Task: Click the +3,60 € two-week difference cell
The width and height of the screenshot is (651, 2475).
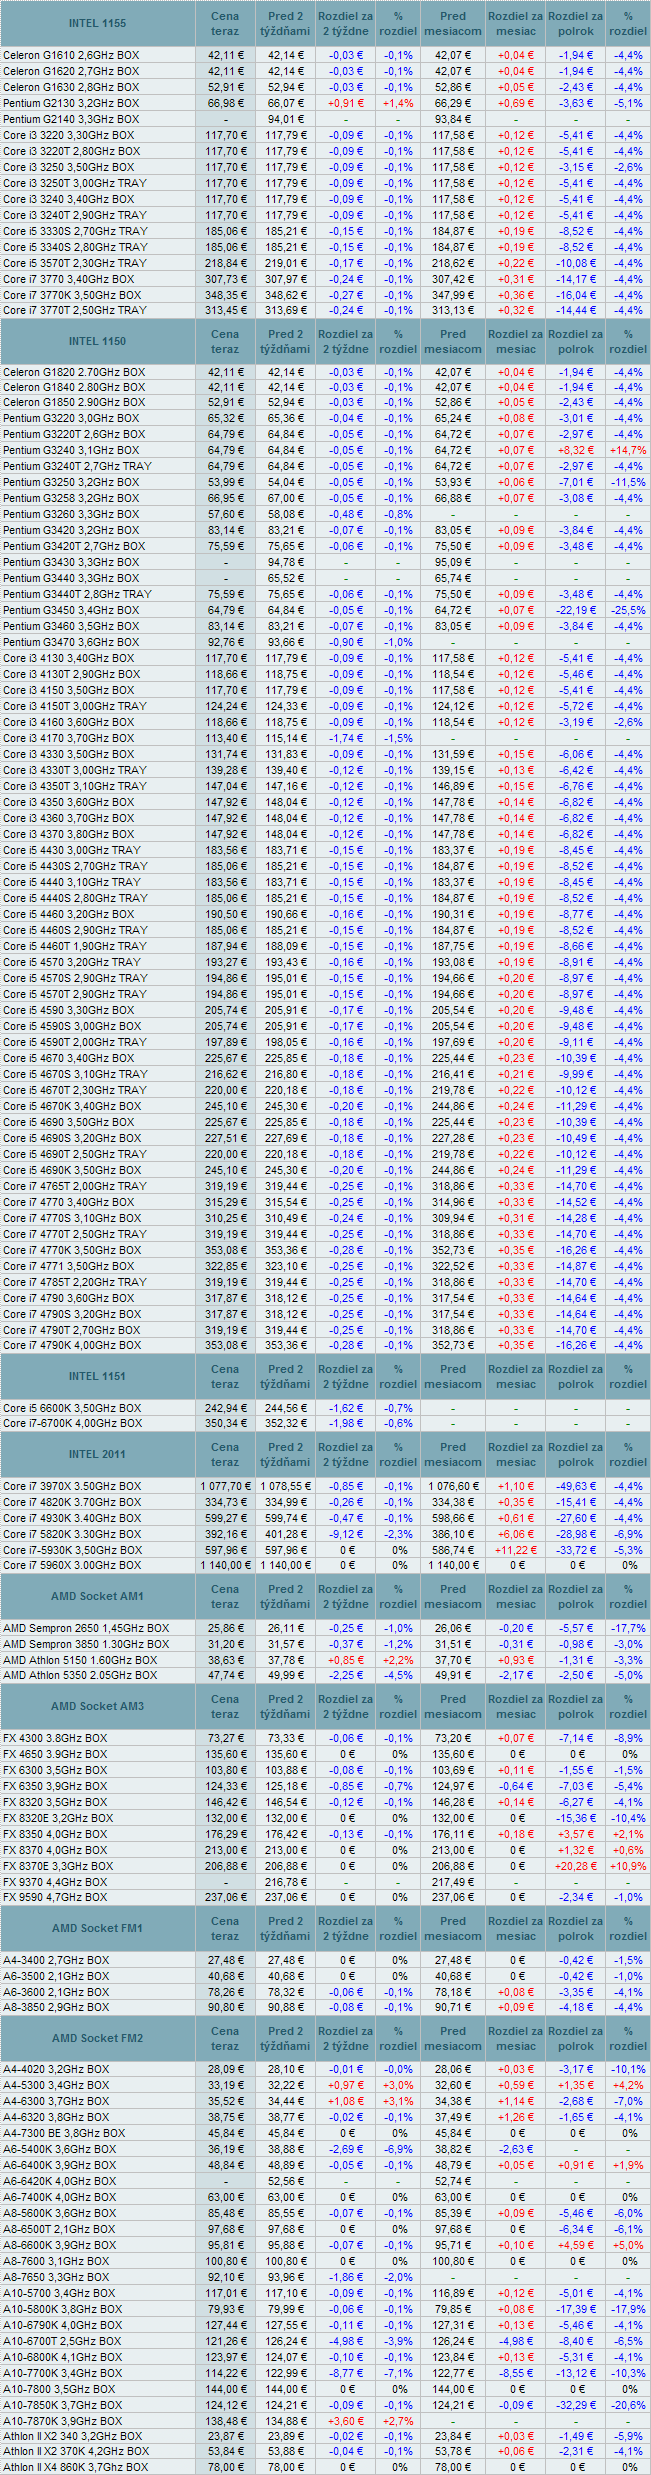Action: pos(346,2421)
